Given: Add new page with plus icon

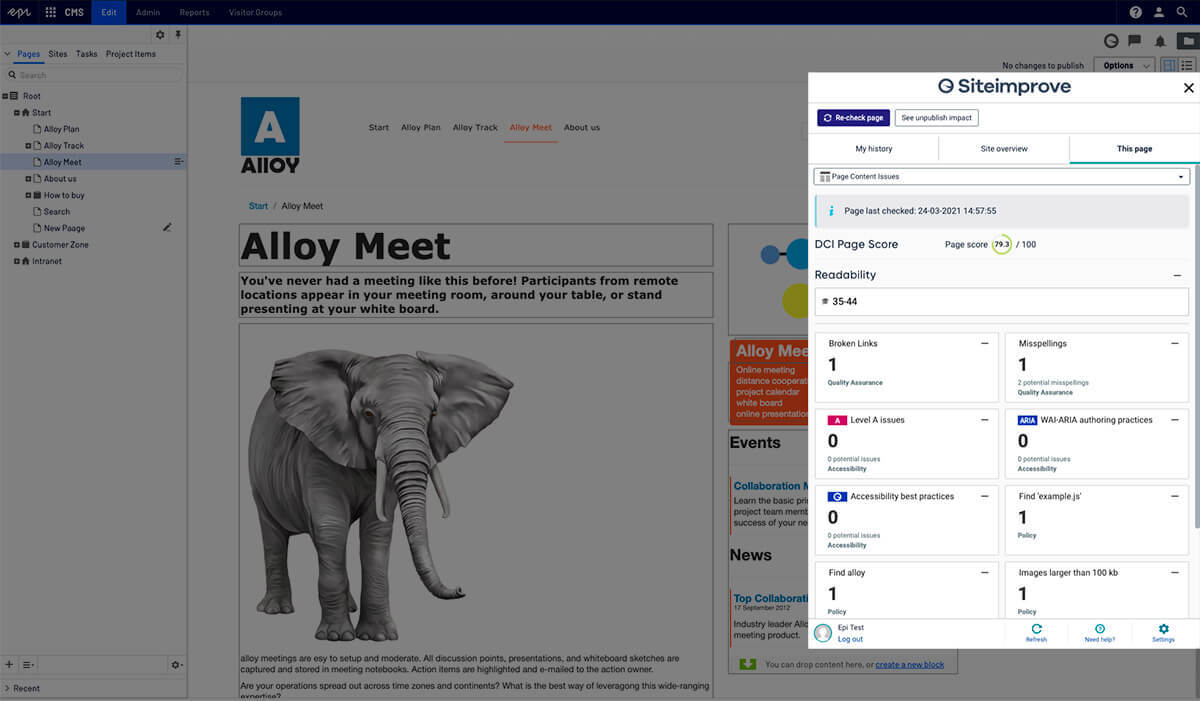Looking at the screenshot, I should [x=9, y=664].
